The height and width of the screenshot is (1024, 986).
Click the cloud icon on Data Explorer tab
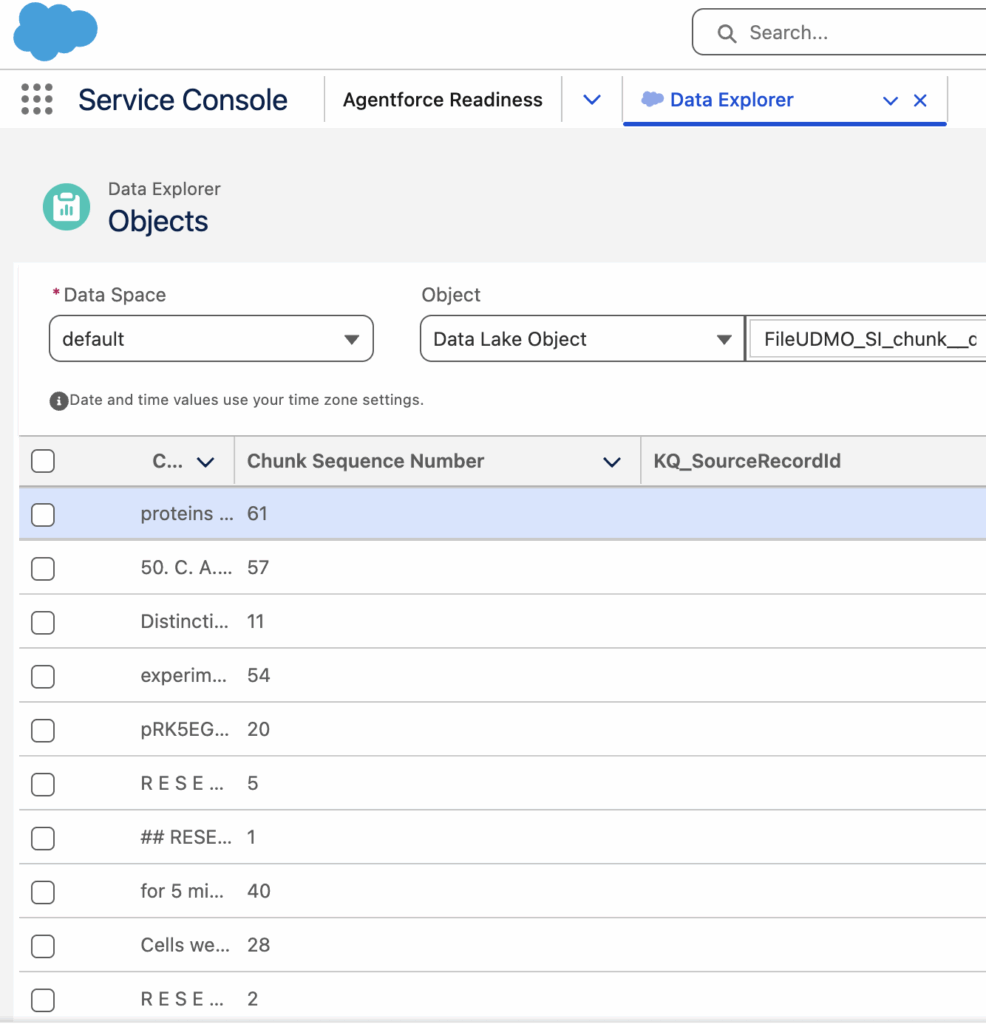point(652,99)
